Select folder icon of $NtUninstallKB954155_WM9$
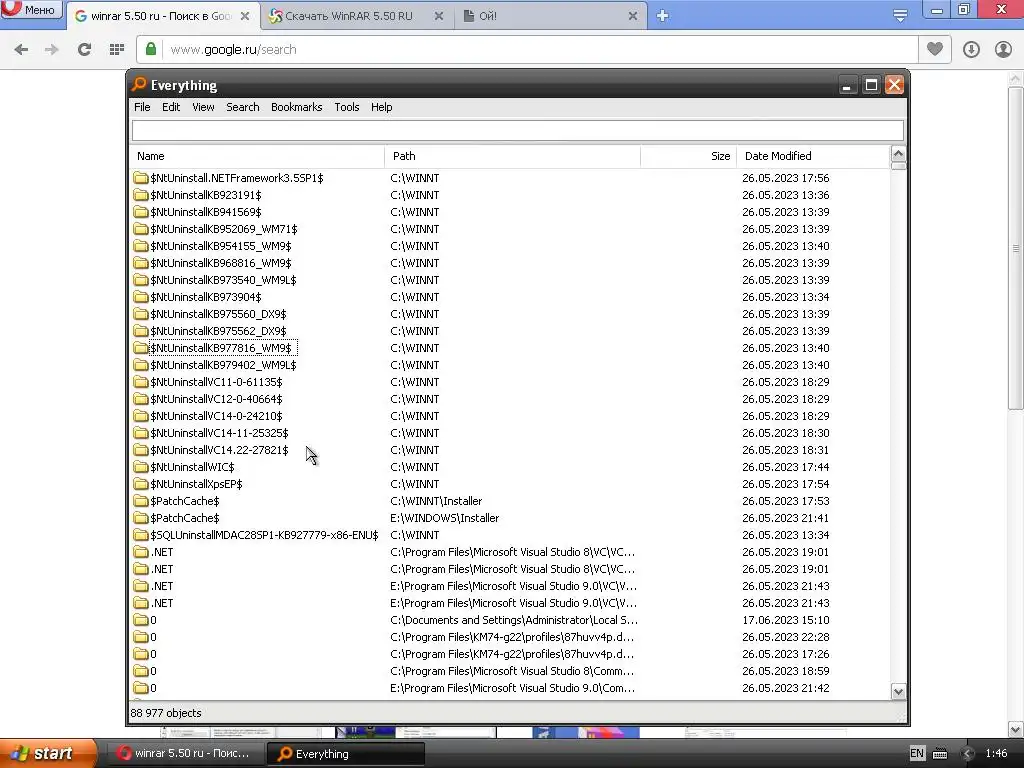This screenshot has height=768, width=1024. [140, 246]
